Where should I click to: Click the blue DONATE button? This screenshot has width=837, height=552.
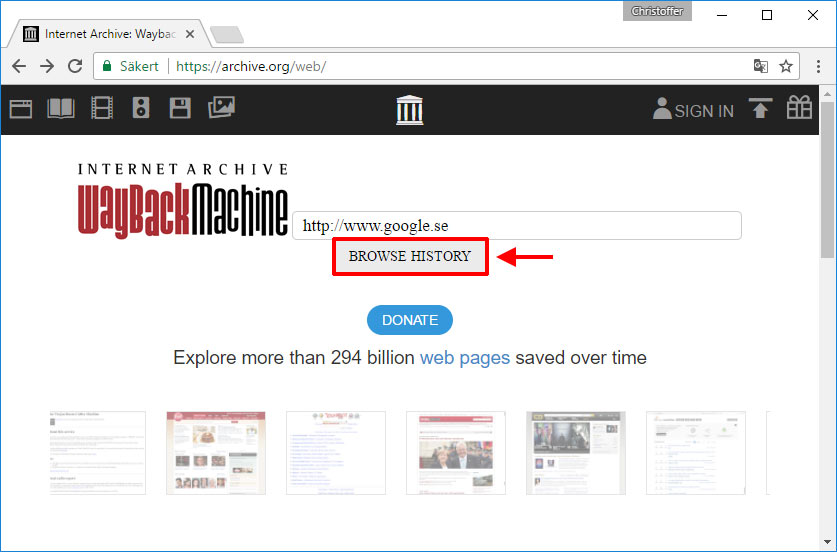[410, 320]
